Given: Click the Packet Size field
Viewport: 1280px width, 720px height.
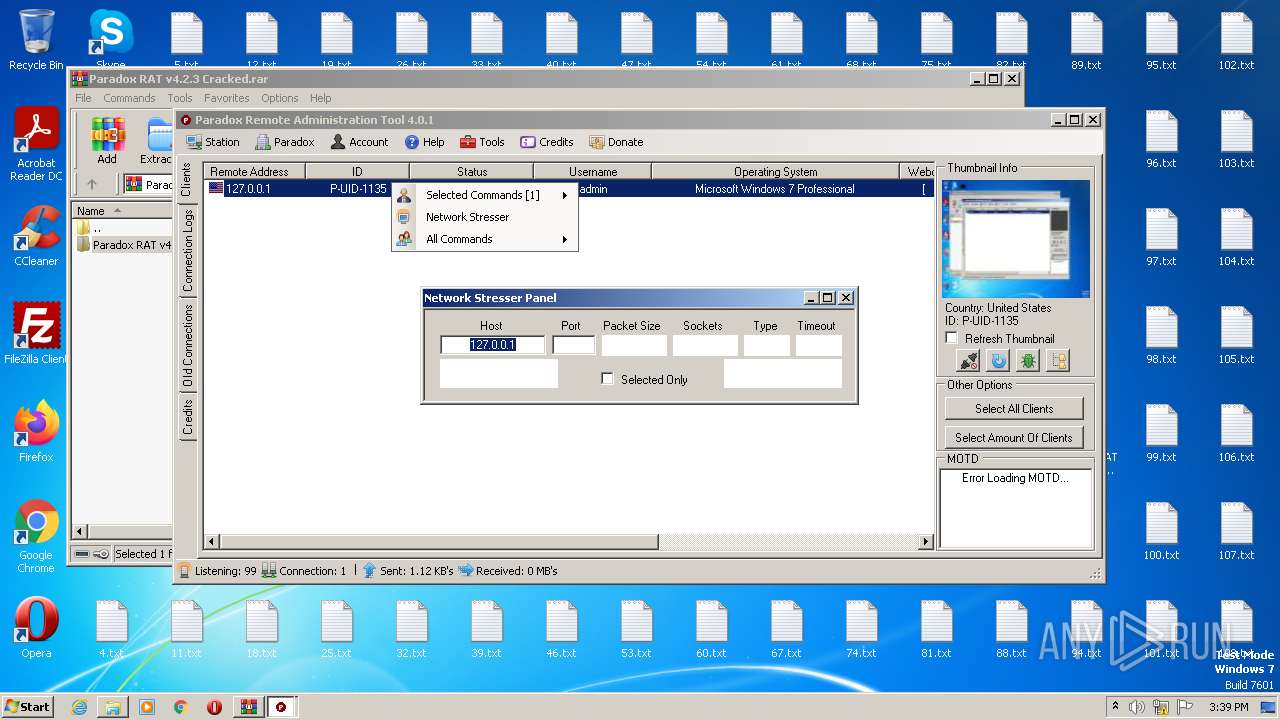Looking at the screenshot, I should [x=634, y=345].
